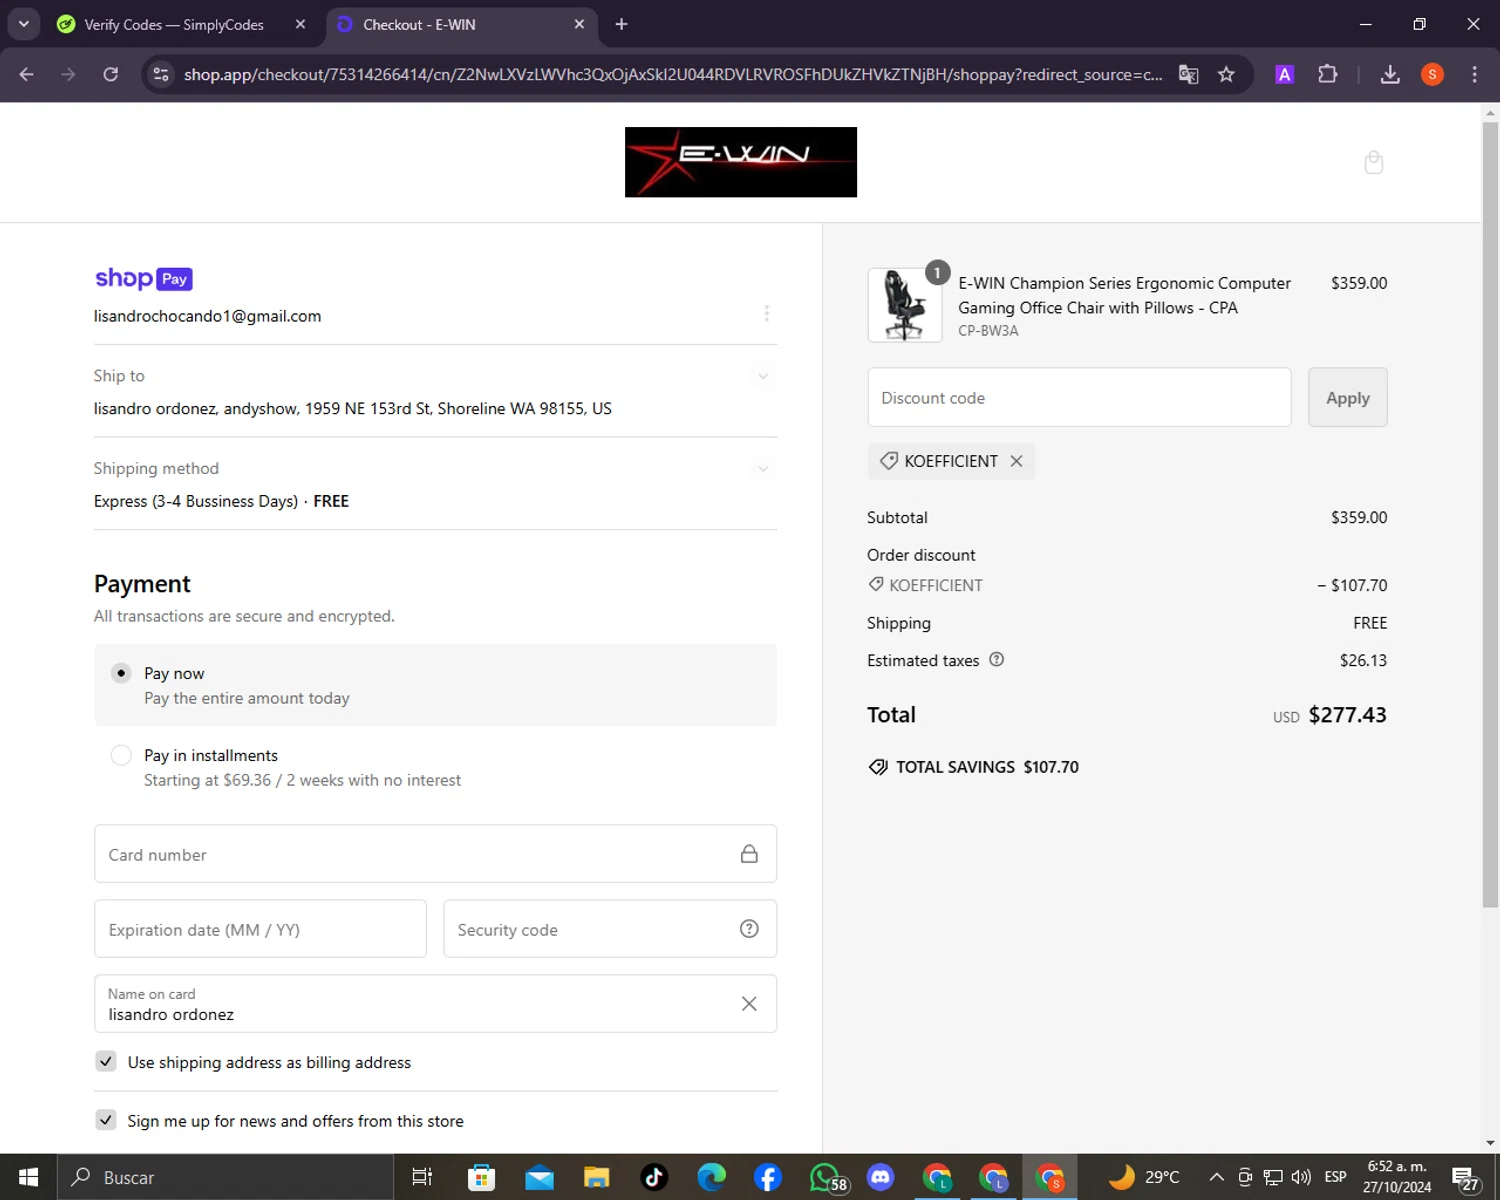Open the tab search dropdown arrow
Image resolution: width=1500 pixels, height=1200 pixels.
tap(23, 24)
